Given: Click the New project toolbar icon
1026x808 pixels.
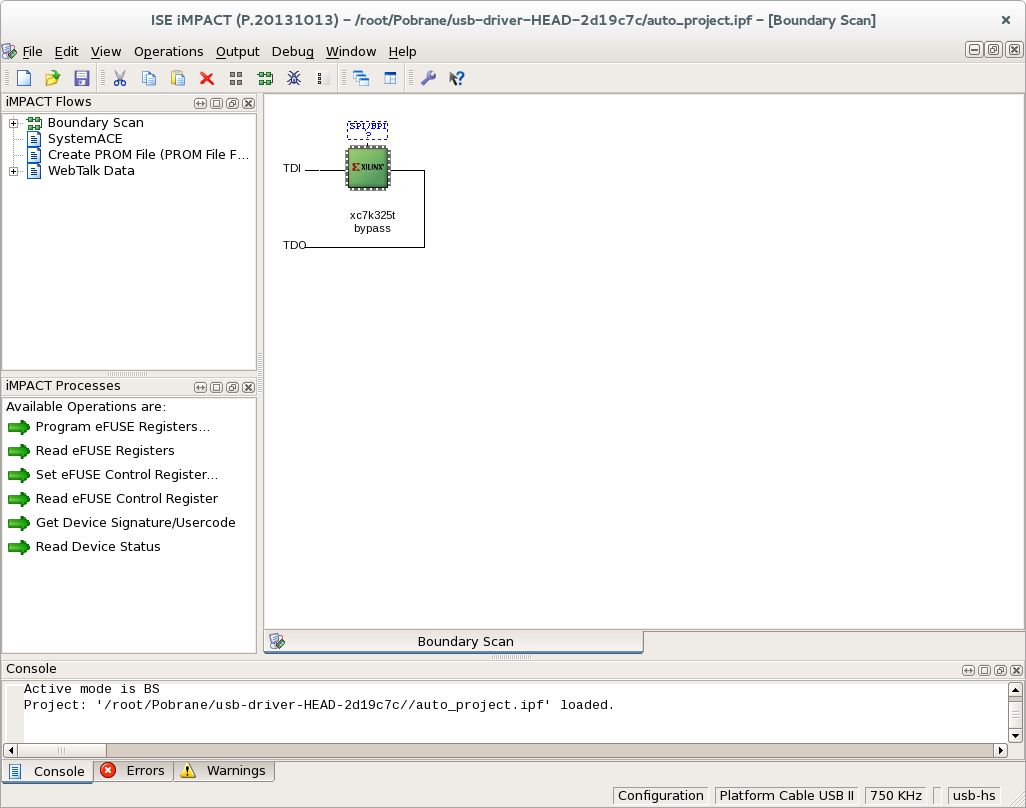Looking at the screenshot, I should click(24, 79).
